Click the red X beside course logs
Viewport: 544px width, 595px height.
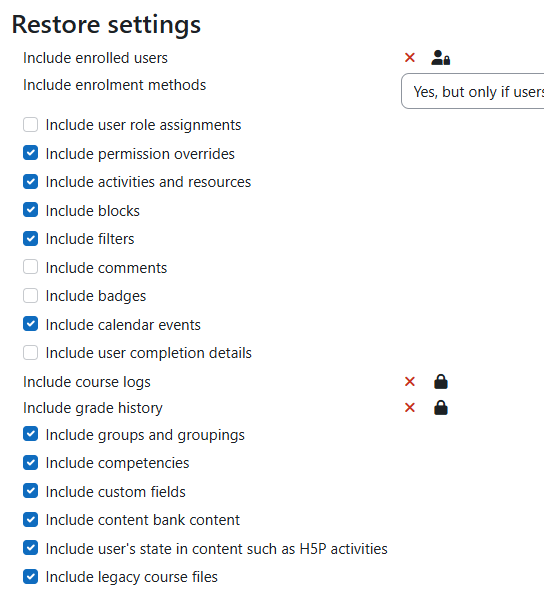410,381
